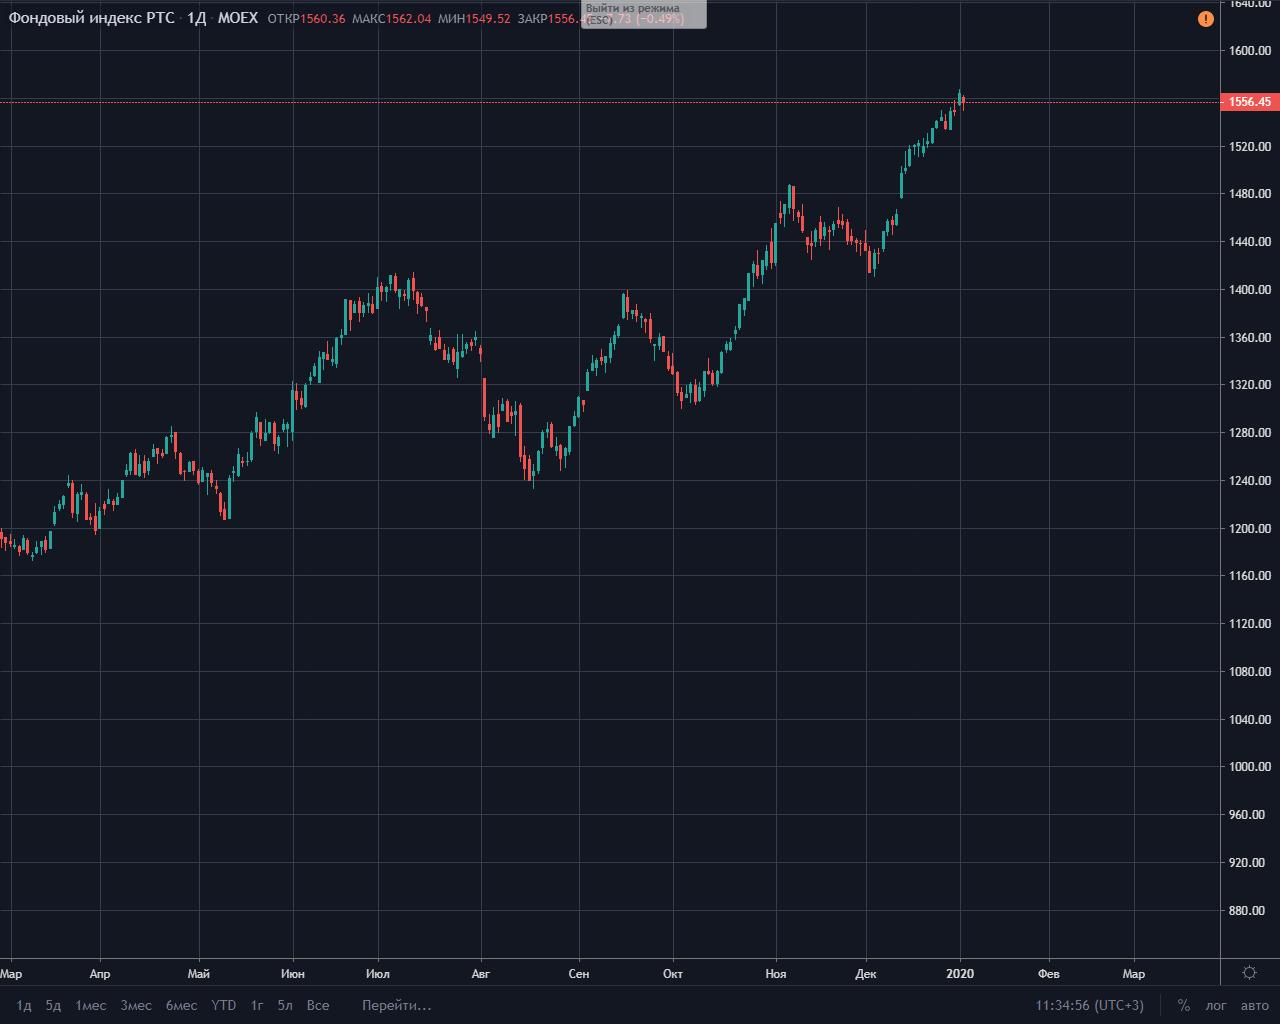Viewport: 1280px width, 1024px height.
Task: Switch to the 3мес range
Action: pos(136,1005)
